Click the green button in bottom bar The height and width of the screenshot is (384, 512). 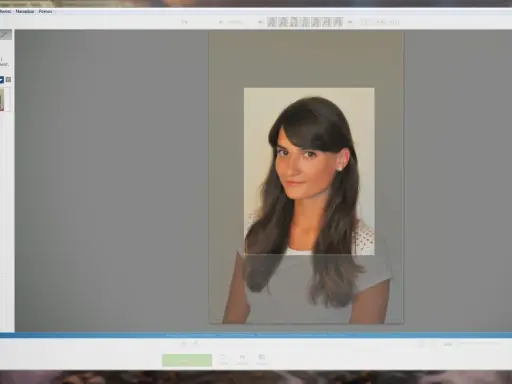click(x=187, y=360)
